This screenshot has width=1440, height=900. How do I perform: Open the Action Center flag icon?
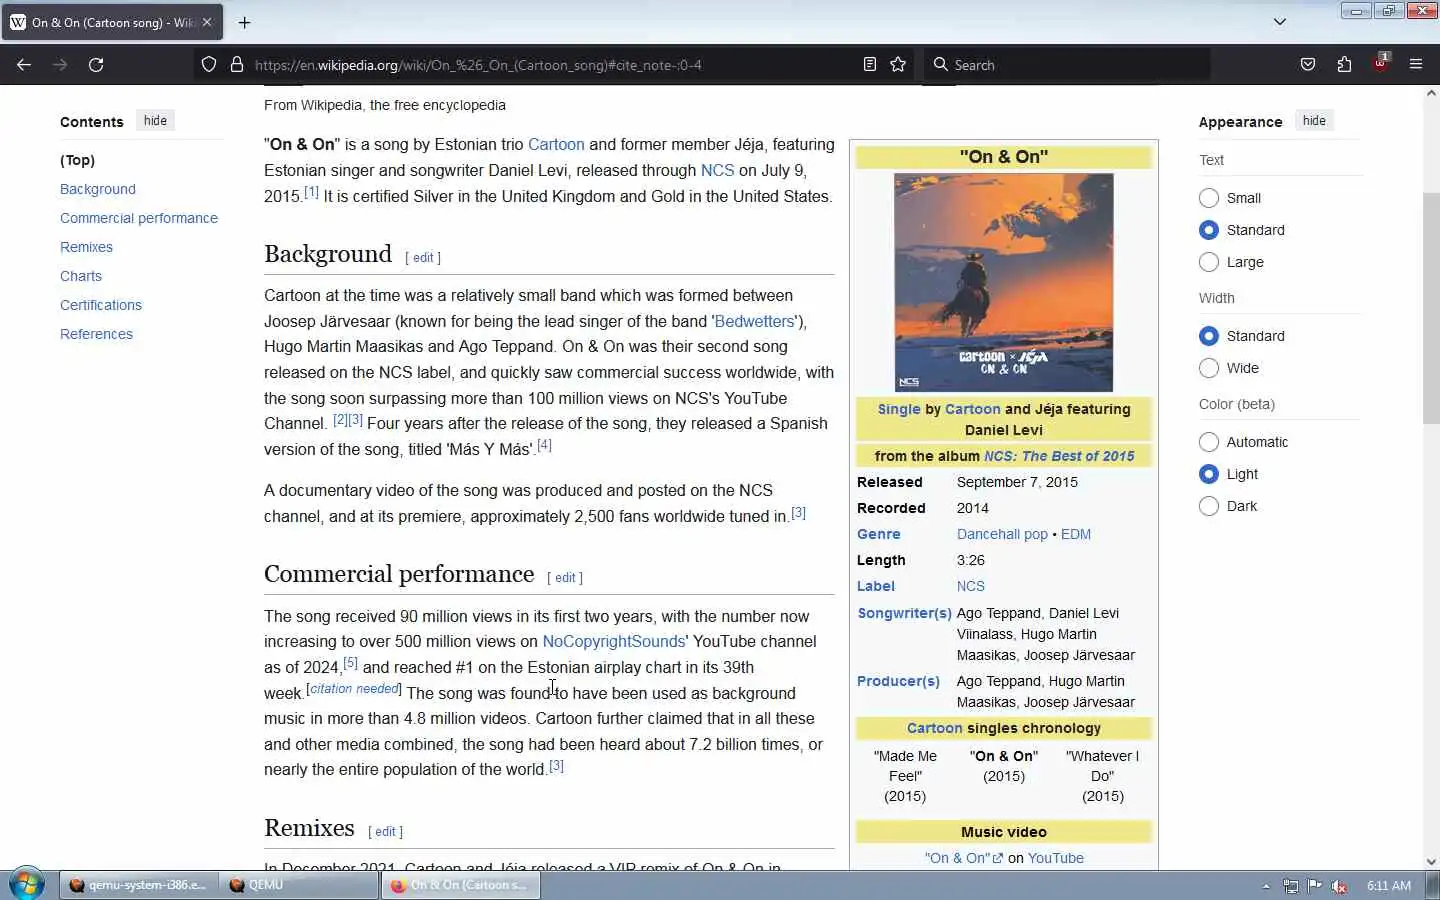click(x=1315, y=886)
